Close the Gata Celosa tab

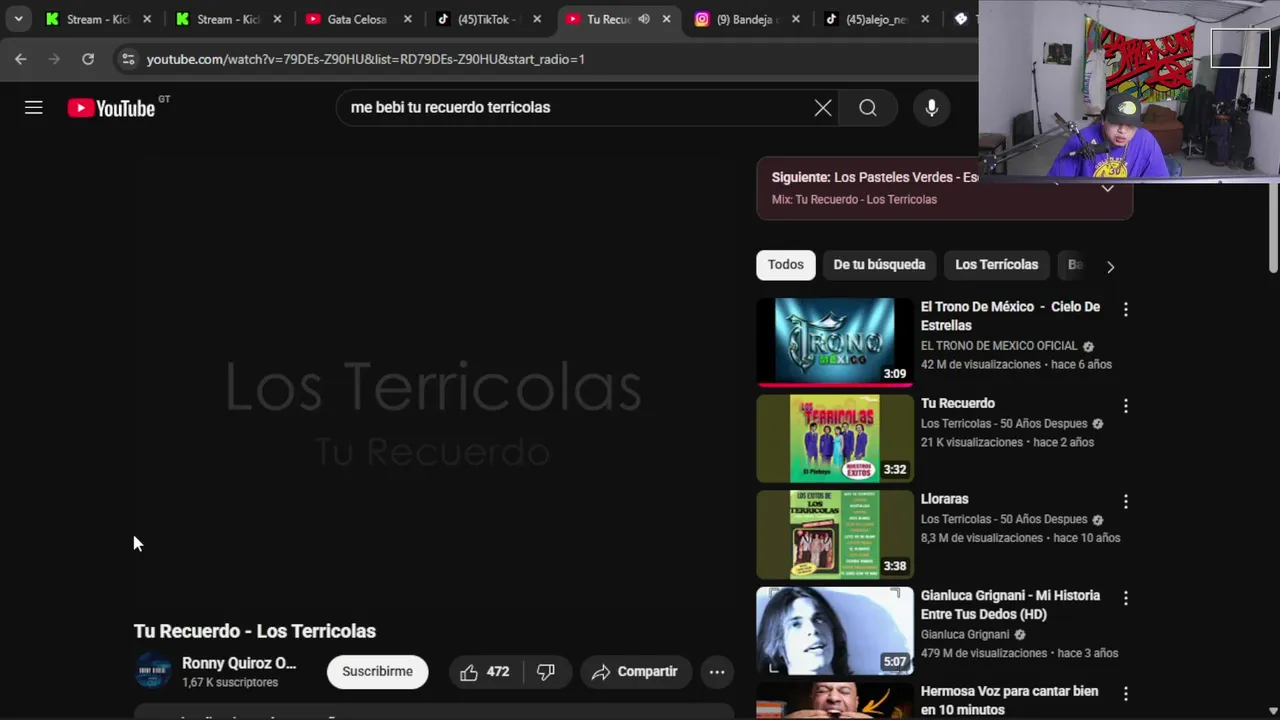click(407, 19)
